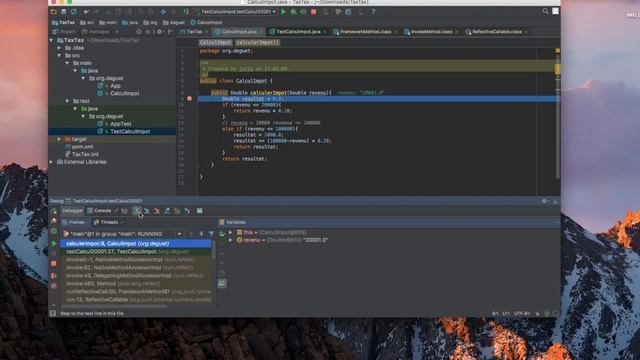Click the next frame down arrow
The width and height of the screenshot is (640, 360).
click(x=201, y=234)
